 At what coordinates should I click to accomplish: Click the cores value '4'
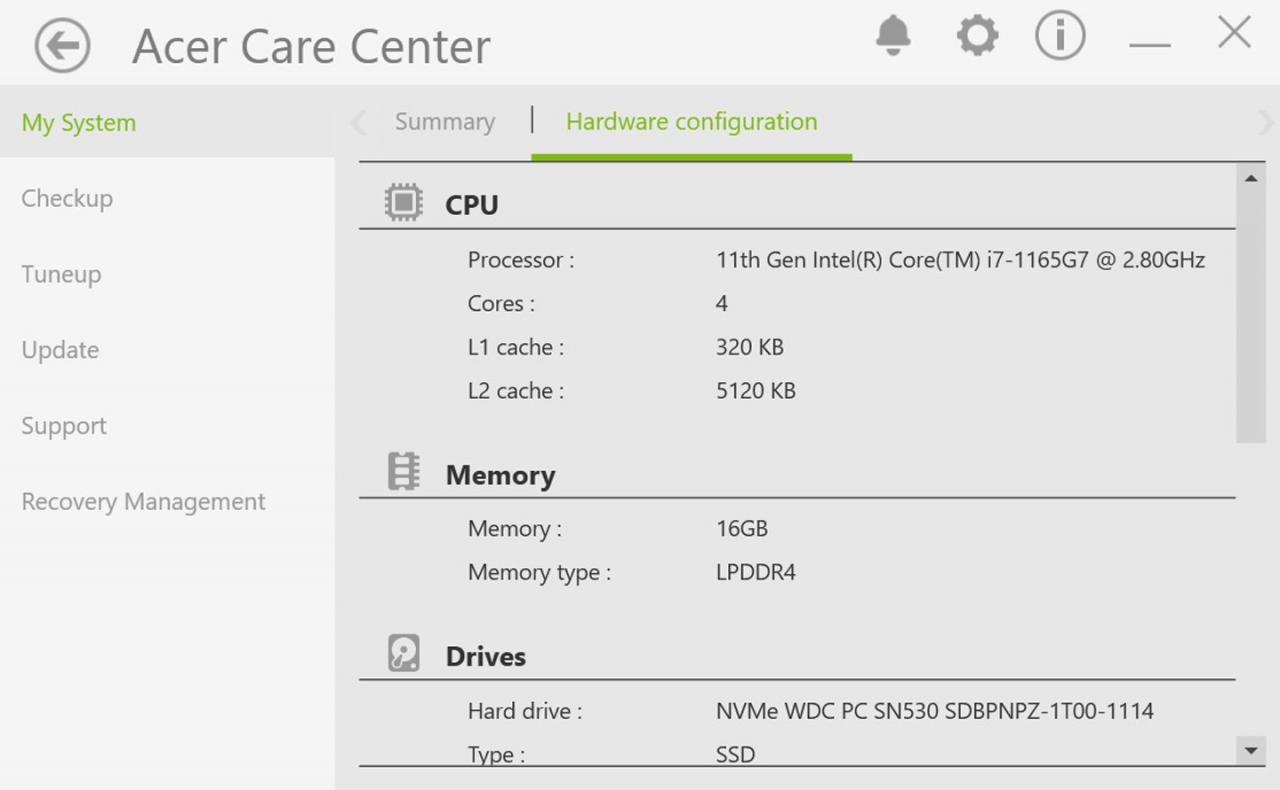coord(722,303)
